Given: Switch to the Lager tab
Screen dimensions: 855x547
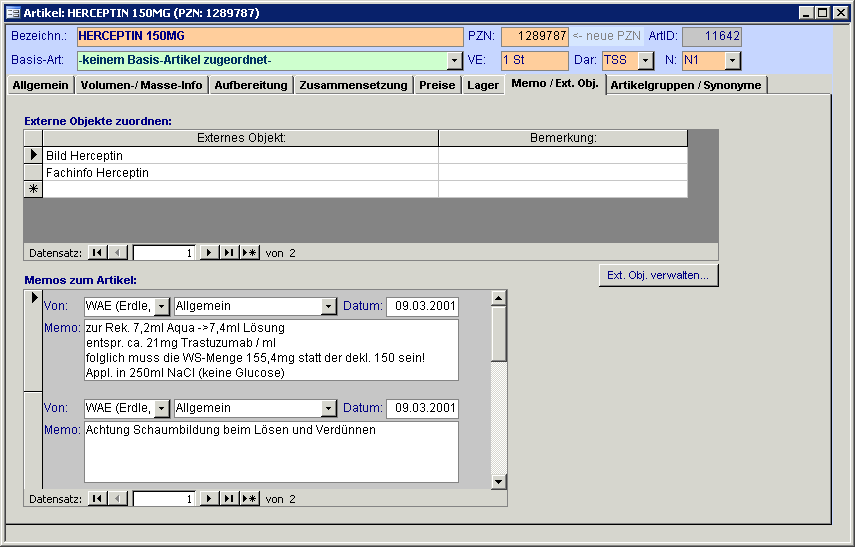Looking at the screenshot, I should tap(483, 85).
